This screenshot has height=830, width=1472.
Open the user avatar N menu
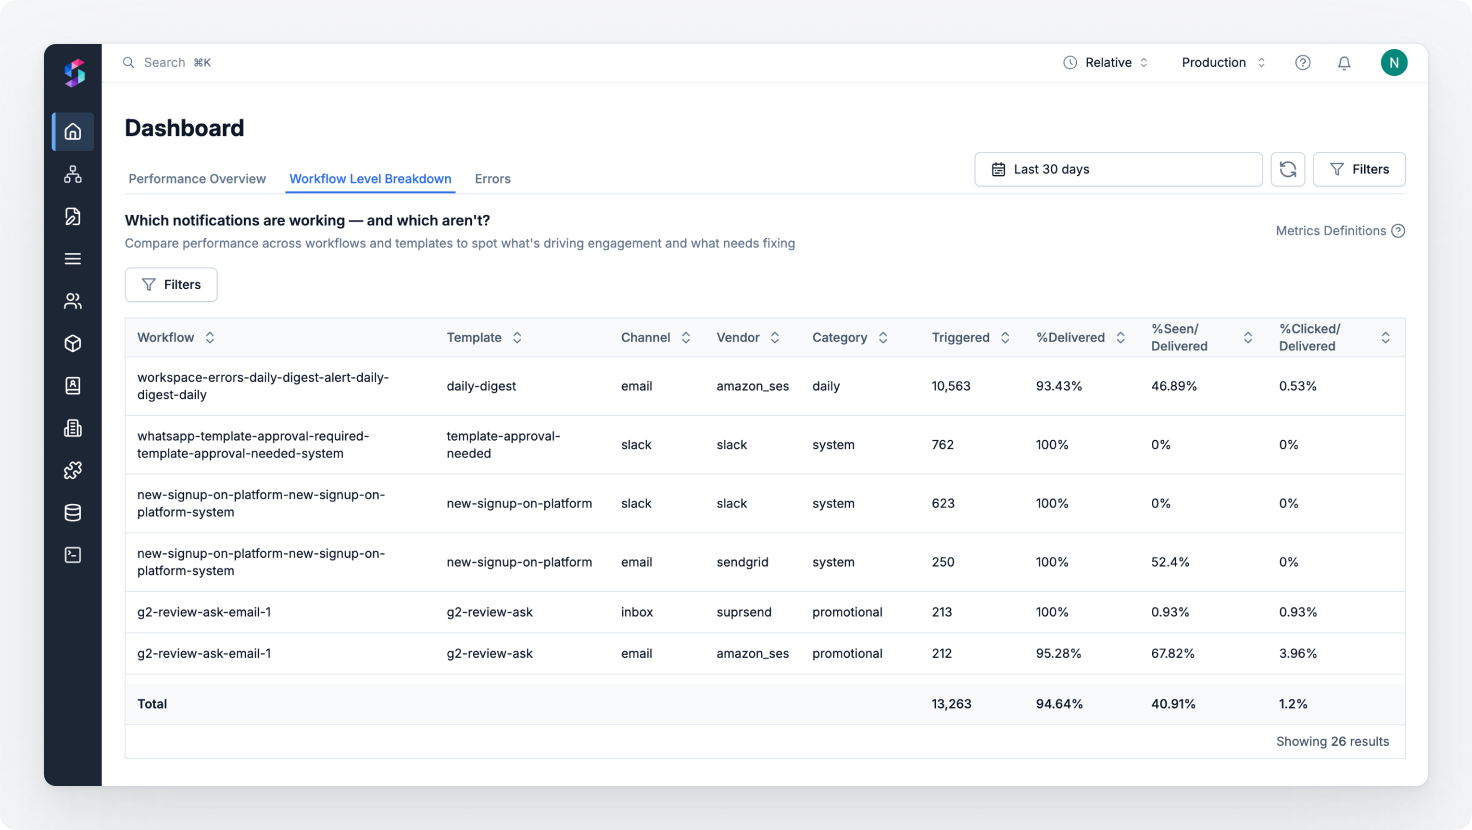[1394, 62]
